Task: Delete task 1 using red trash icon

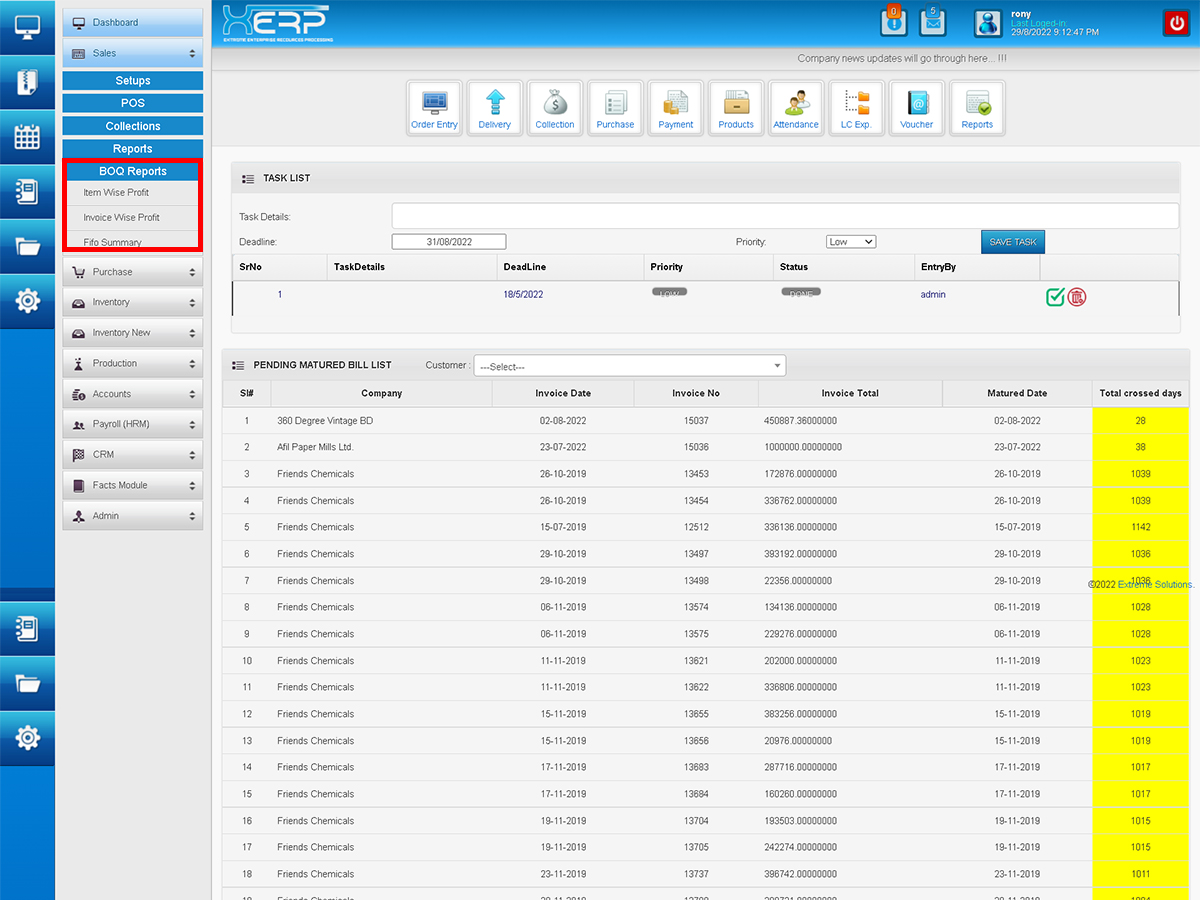Action: tap(1077, 296)
